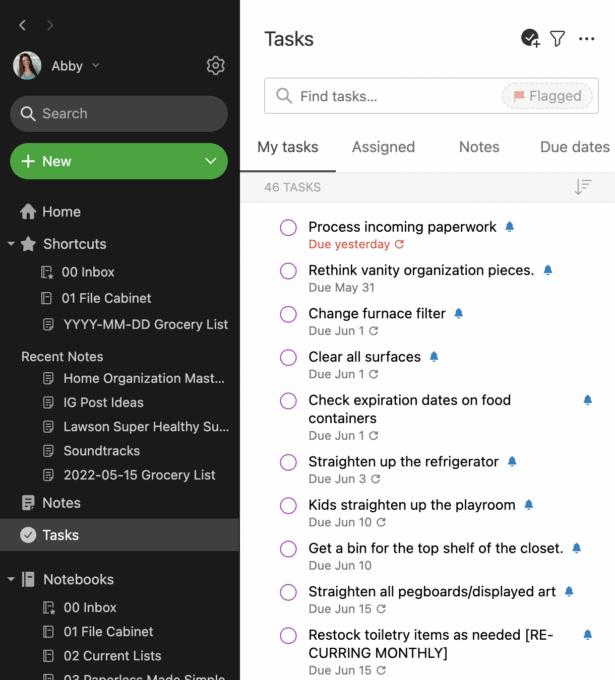The height and width of the screenshot is (680, 615).
Task: Complete Rethink vanity organization pieces task
Action: [288, 271]
